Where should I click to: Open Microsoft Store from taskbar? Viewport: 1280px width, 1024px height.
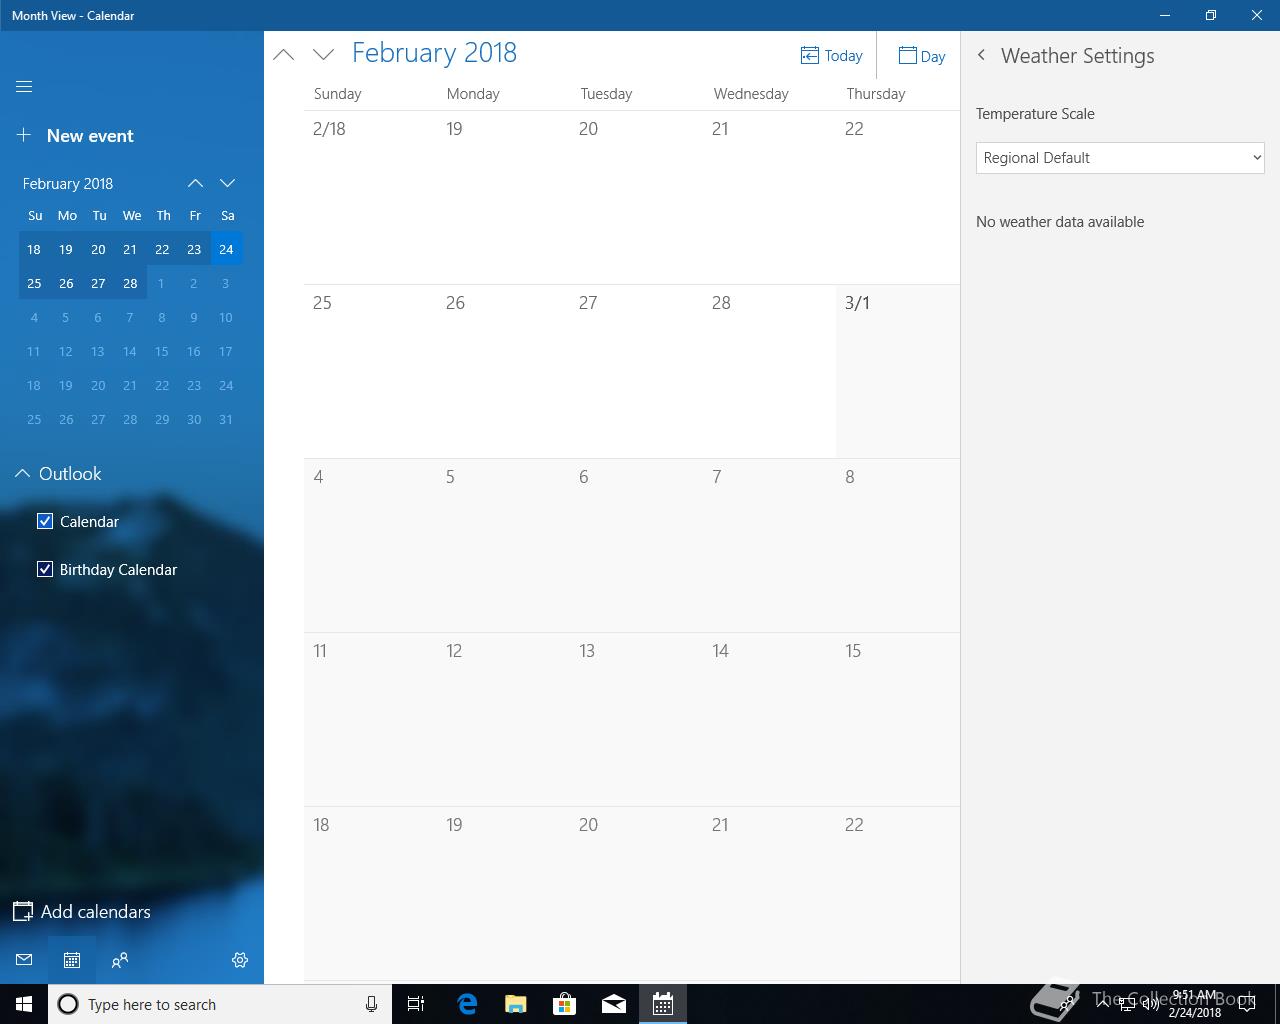[x=565, y=1004]
